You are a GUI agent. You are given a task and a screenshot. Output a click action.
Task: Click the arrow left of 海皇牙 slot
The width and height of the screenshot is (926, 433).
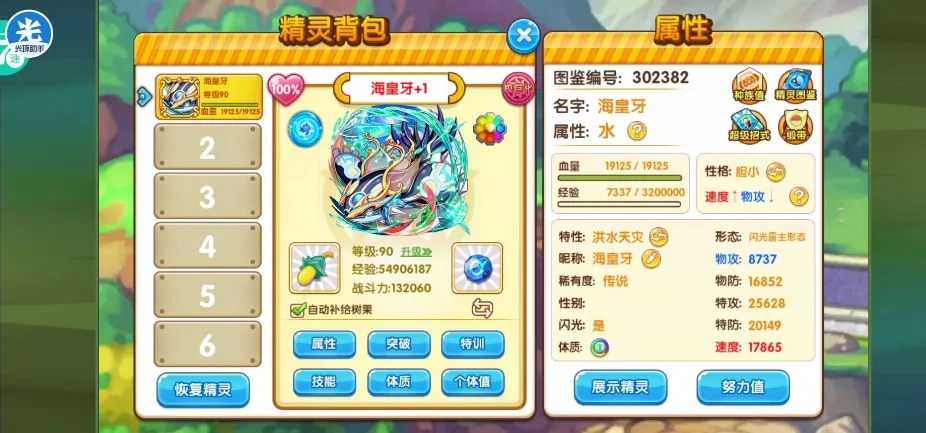(x=145, y=97)
